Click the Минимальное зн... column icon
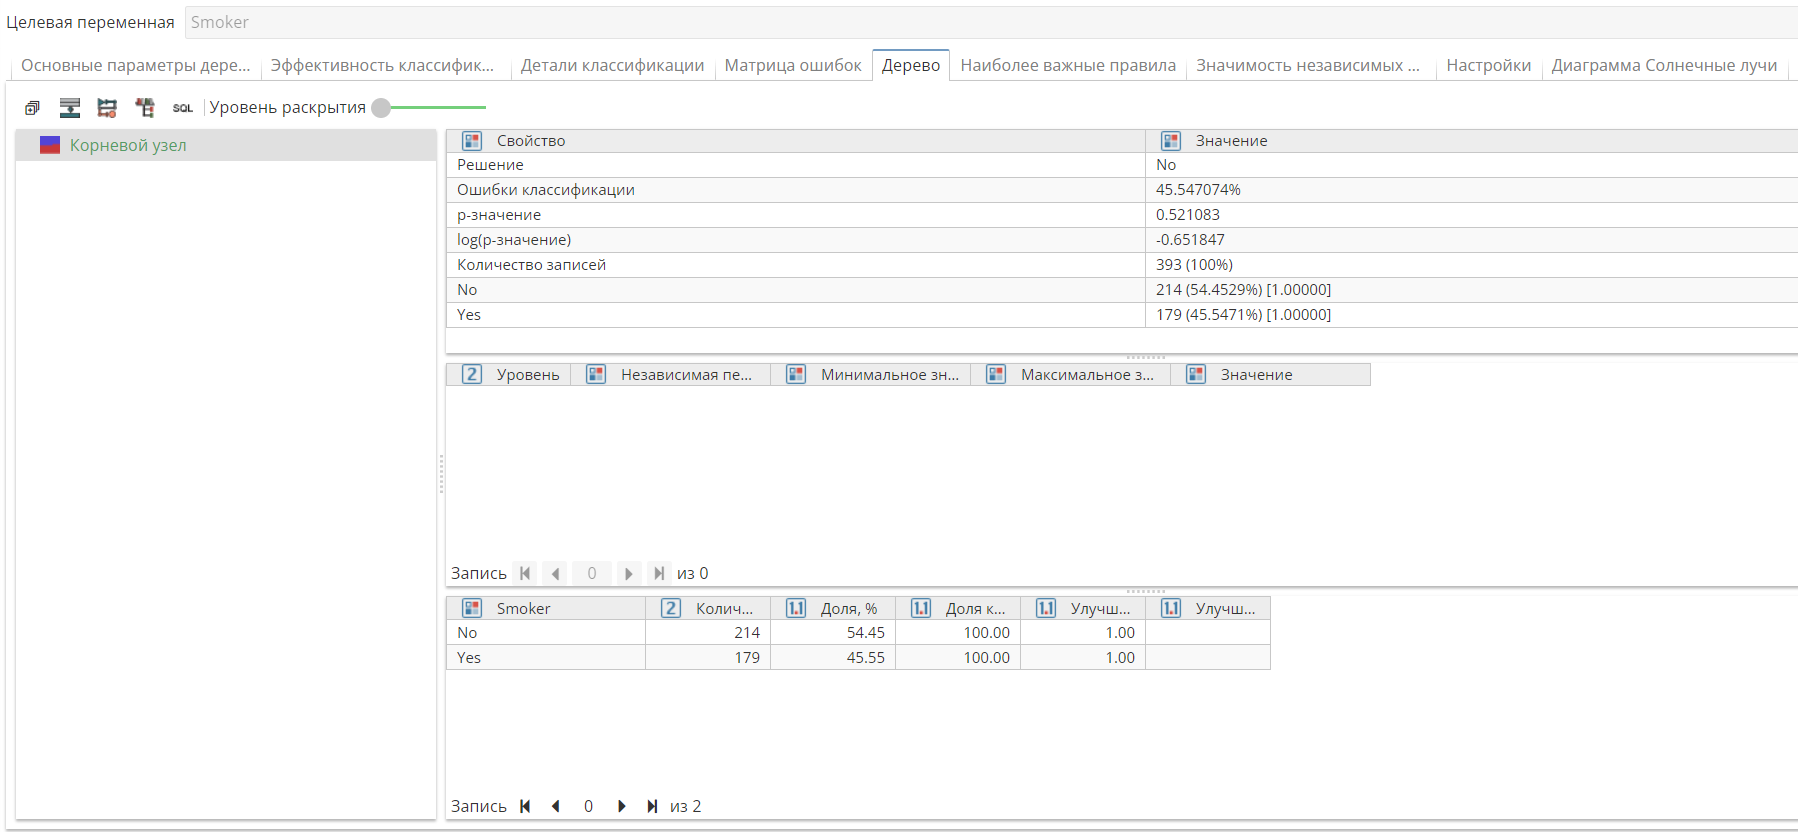Image resolution: width=1798 pixels, height=832 pixels. pyautogui.click(x=796, y=374)
